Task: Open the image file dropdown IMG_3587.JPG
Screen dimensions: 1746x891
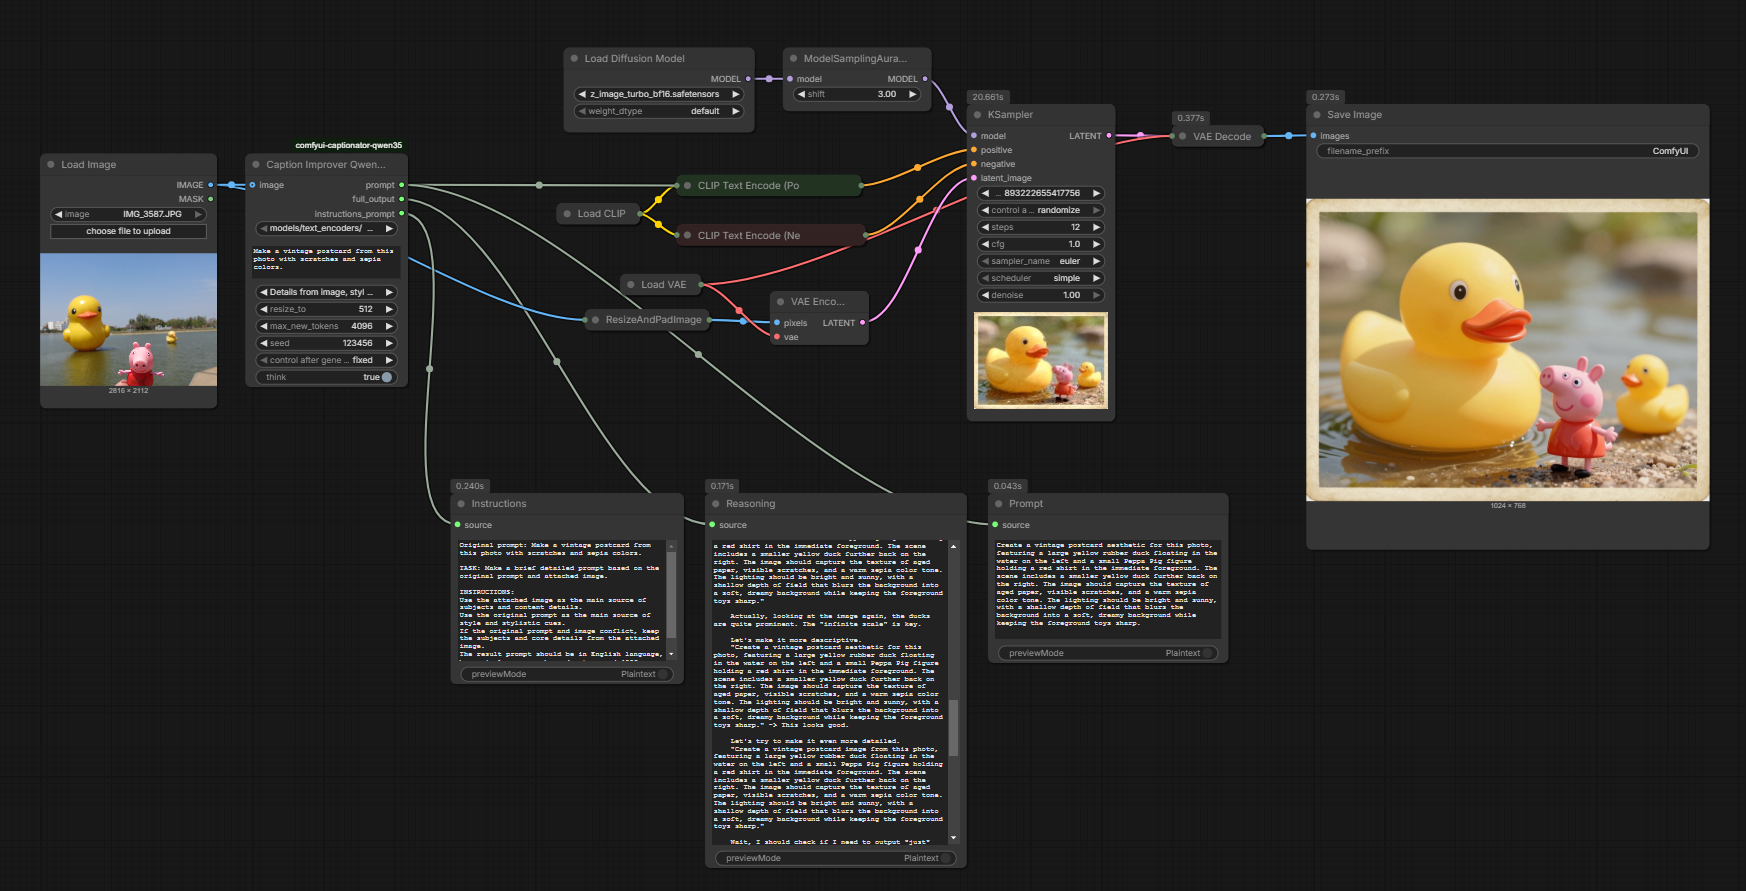Action: click(x=128, y=214)
